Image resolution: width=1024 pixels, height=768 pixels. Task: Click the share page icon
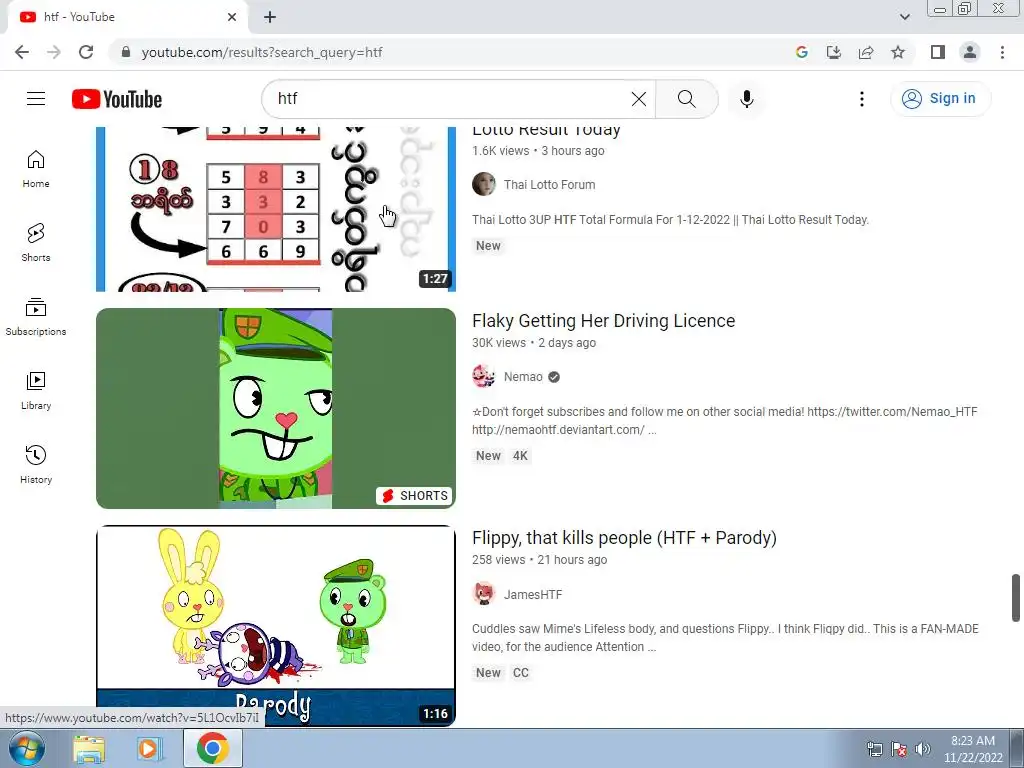[x=866, y=52]
